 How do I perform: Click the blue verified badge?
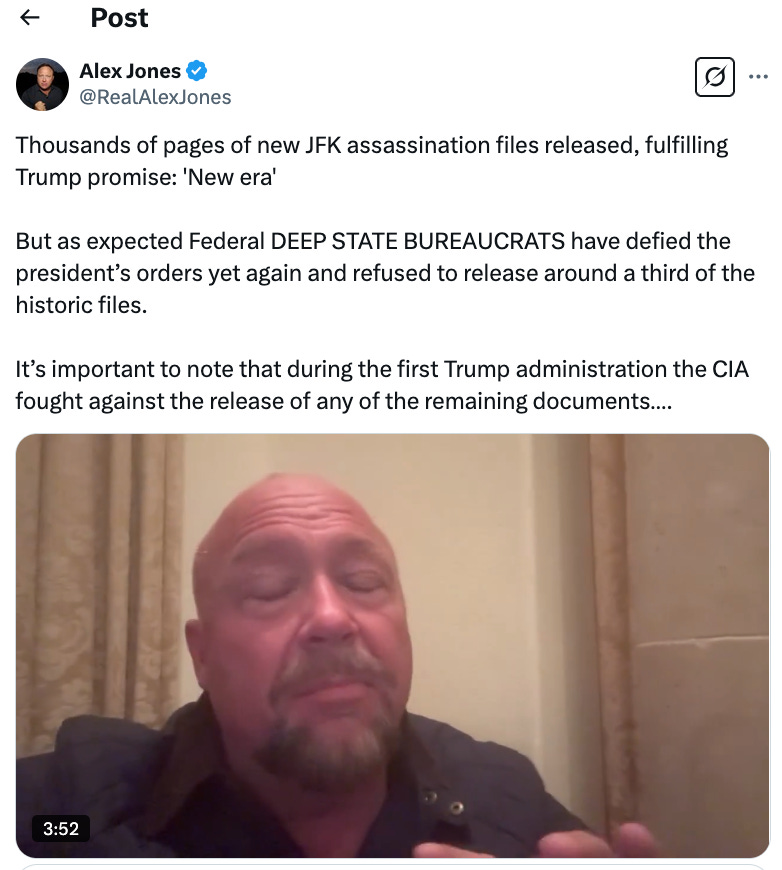click(196, 71)
